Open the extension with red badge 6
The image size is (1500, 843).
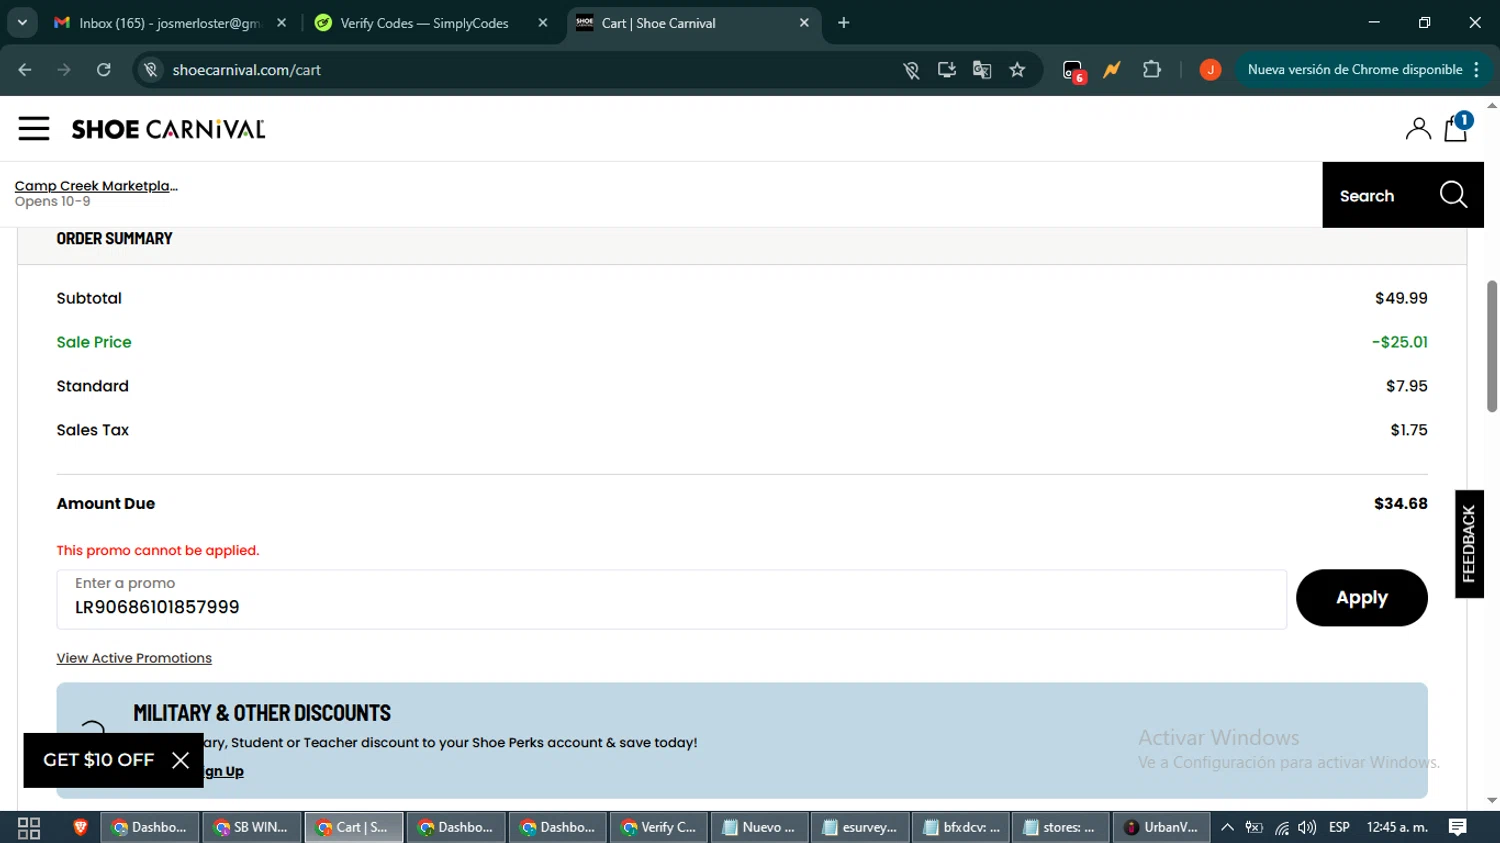(1073, 71)
